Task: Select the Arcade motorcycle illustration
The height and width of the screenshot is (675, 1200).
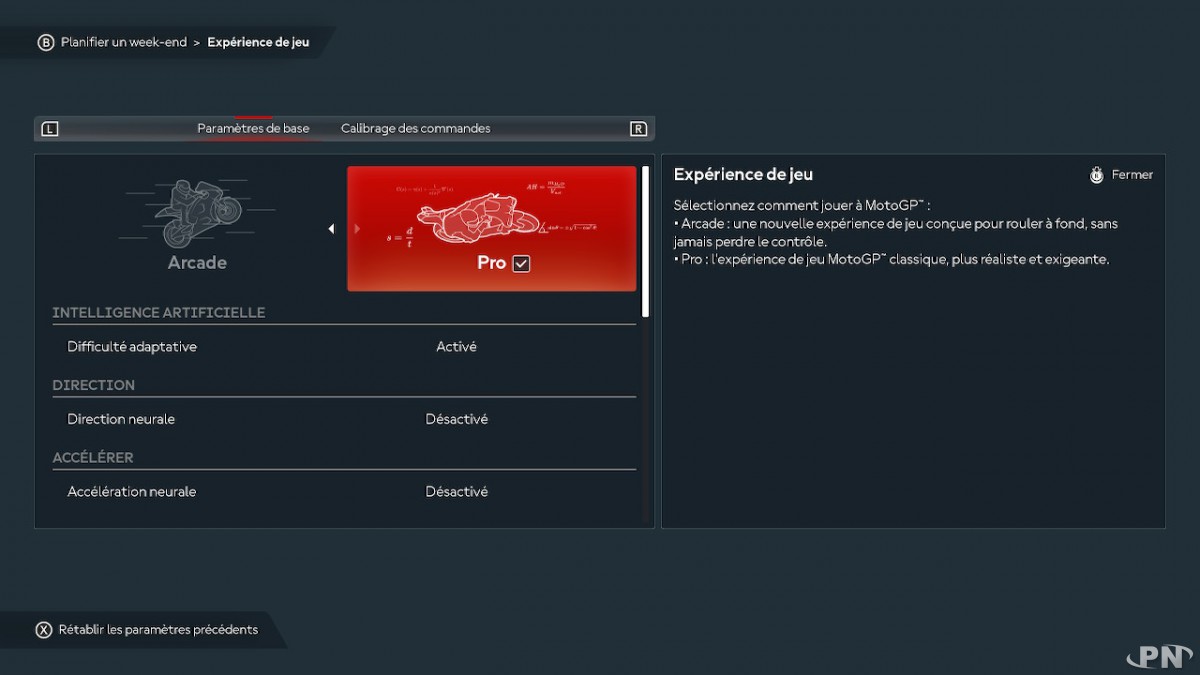Action: pyautogui.click(x=197, y=213)
